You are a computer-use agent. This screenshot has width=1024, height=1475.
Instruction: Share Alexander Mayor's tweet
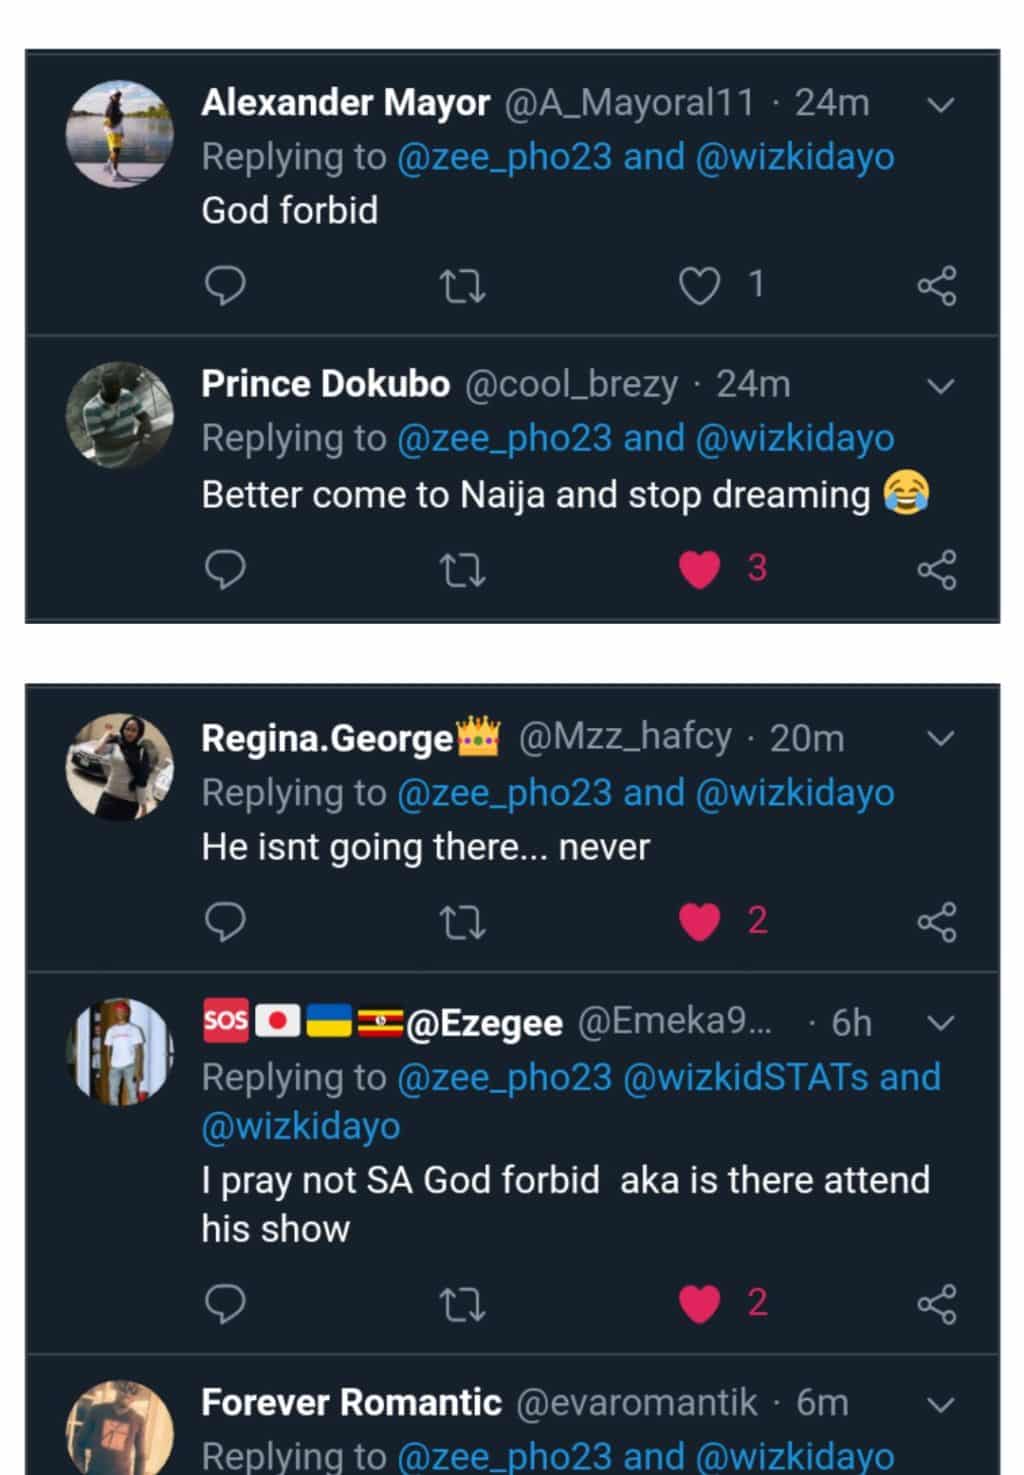[937, 287]
